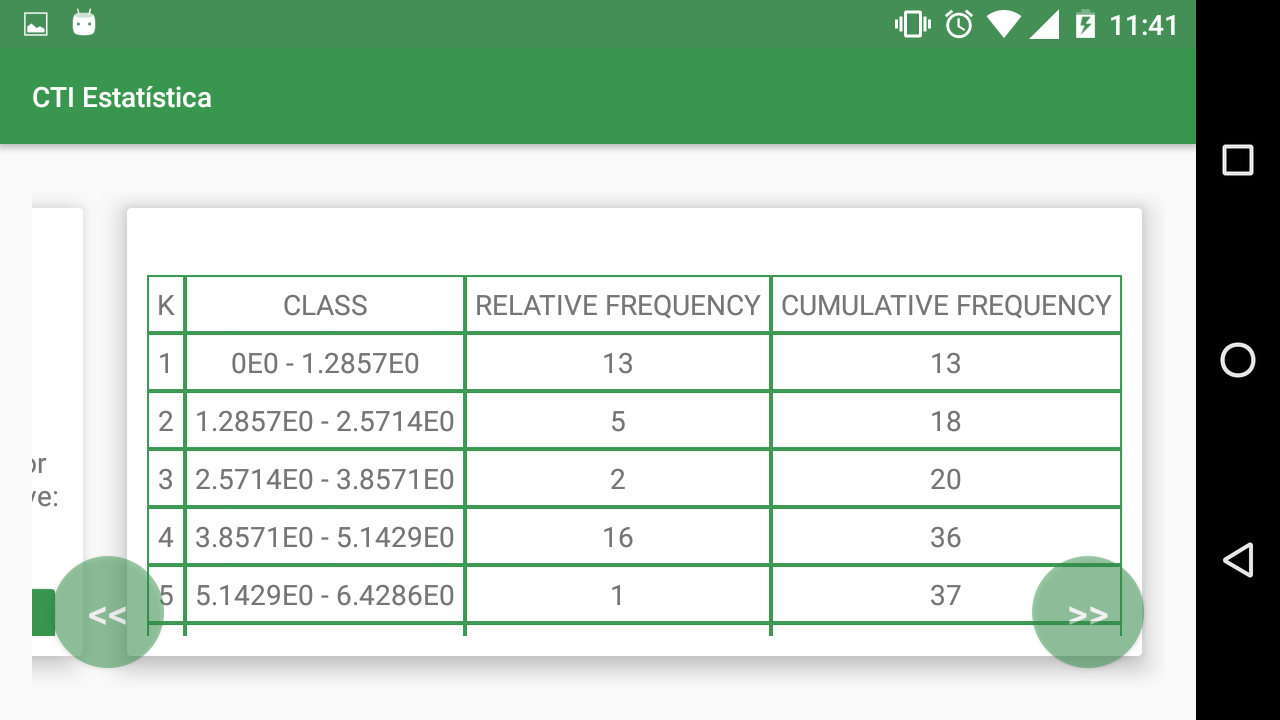
Task: Open the recent apps square button
Action: (1238, 160)
